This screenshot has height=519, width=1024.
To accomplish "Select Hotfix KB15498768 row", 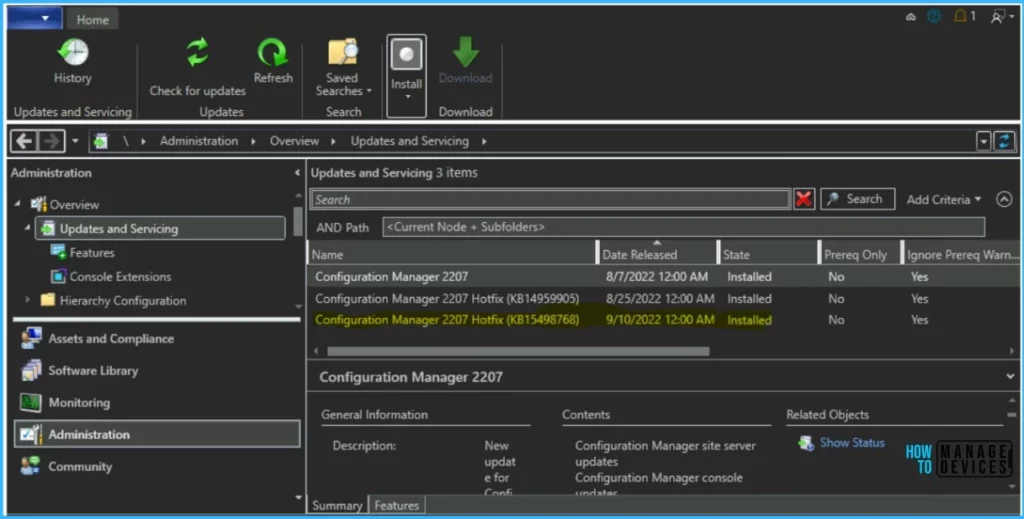I will pyautogui.click(x=447, y=320).
